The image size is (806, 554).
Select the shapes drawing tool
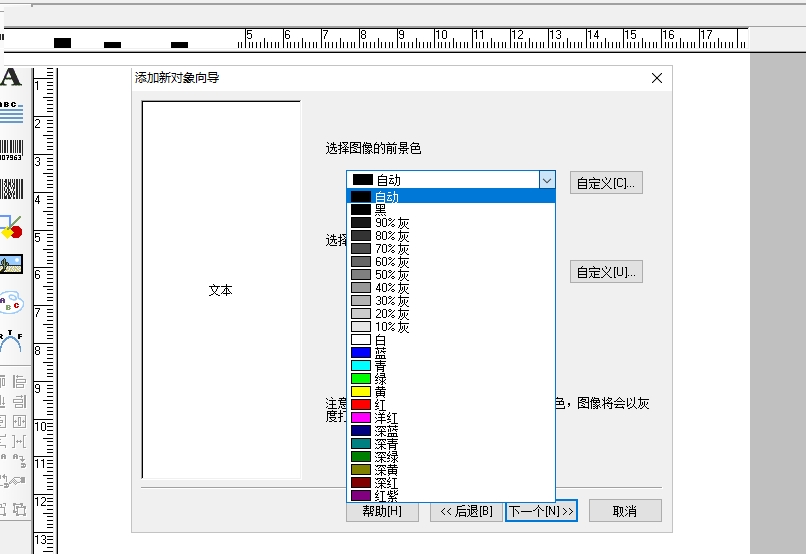click(x=11, y=227)
